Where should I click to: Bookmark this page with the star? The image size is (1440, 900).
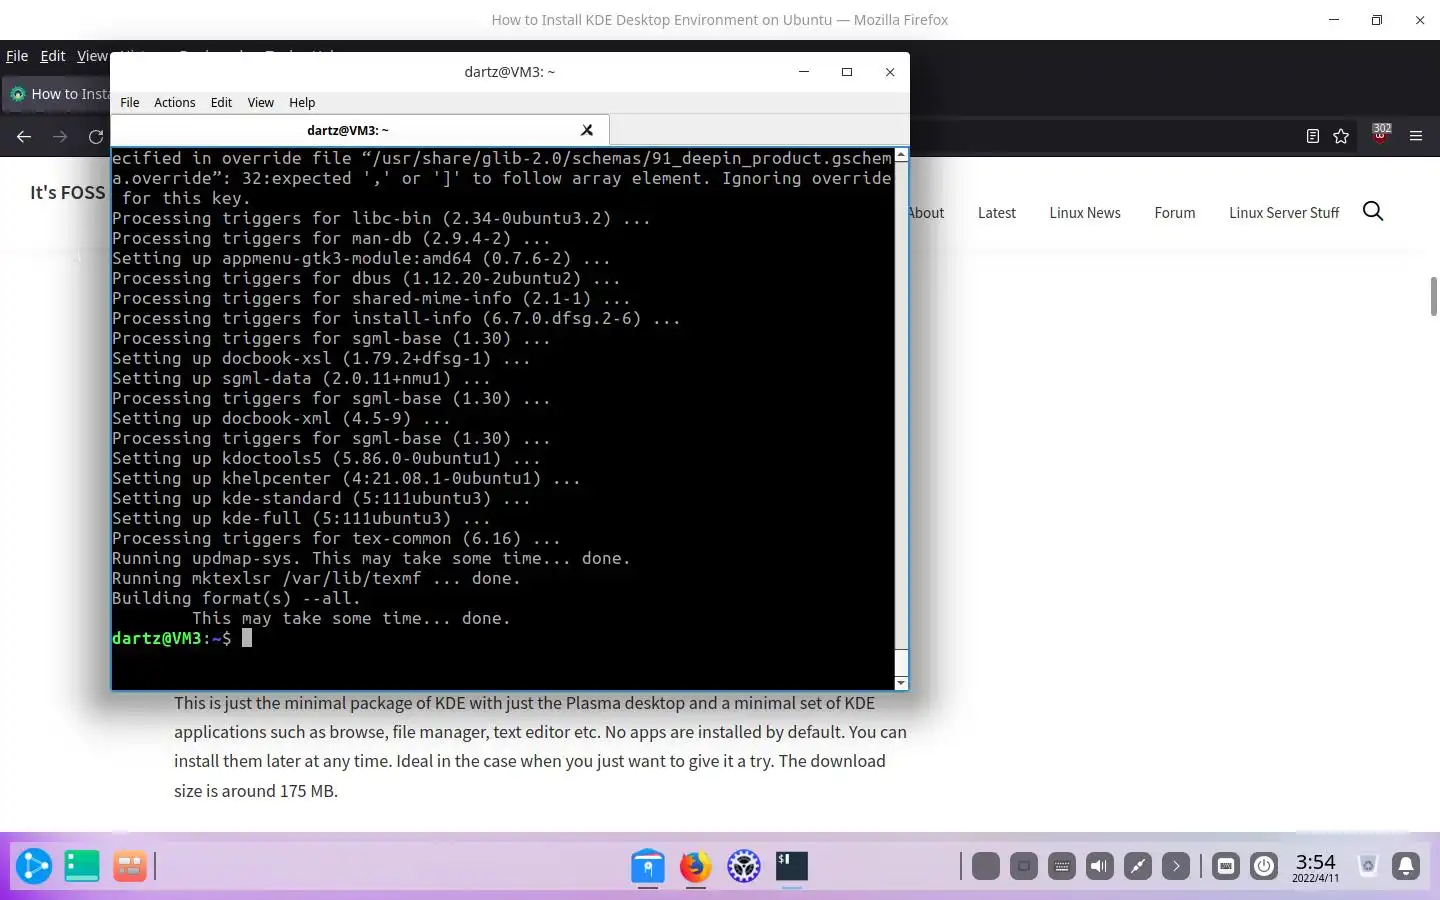coord(1341,136)
